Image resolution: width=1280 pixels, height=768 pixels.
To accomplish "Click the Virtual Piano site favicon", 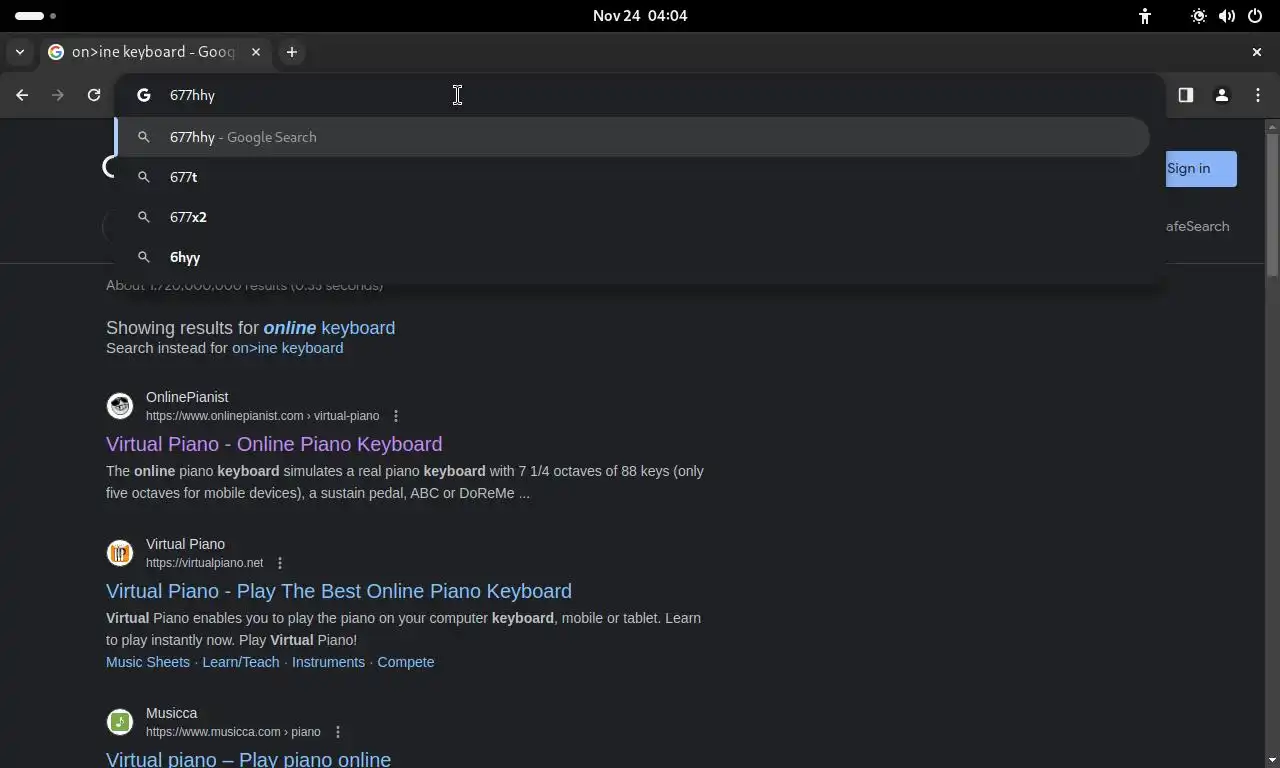I will (x=120, y=552).
